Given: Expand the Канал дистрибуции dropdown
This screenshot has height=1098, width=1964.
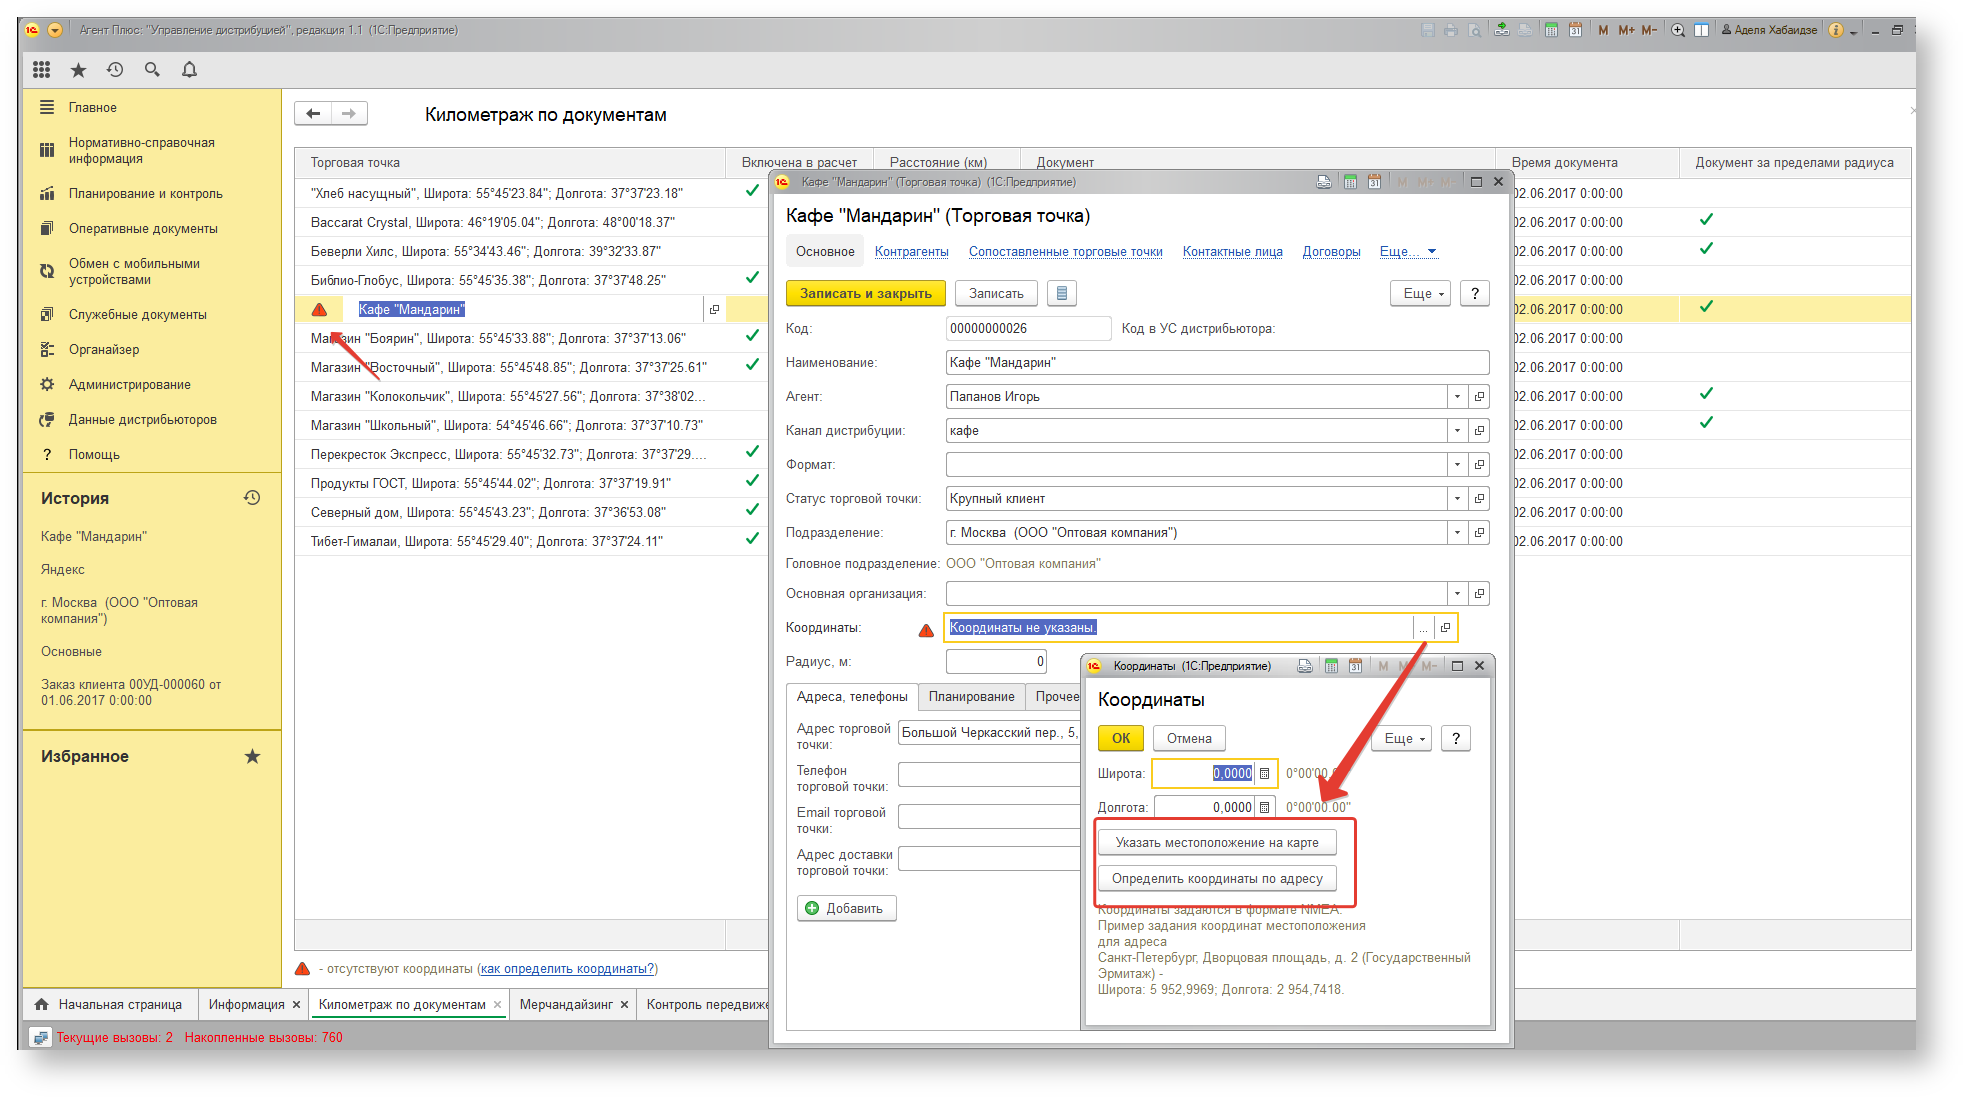Looking at the screenshot, I should [1457, 431].
